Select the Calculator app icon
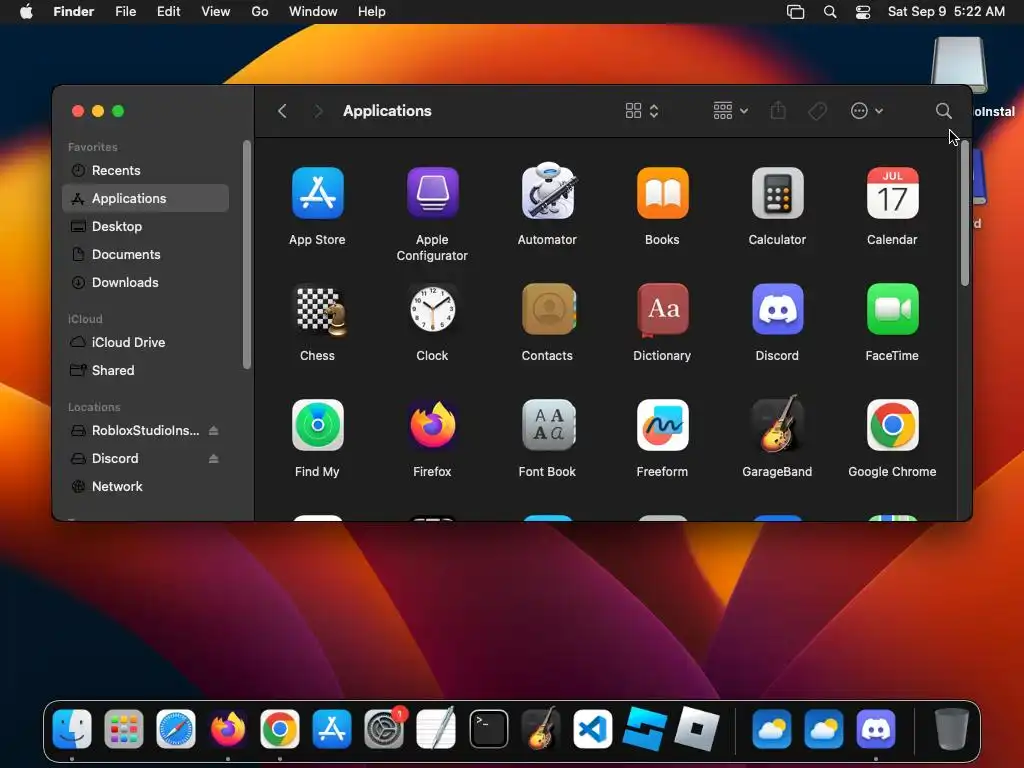The width and height of the screenshot is (1024, 768). tap(777, 193)
